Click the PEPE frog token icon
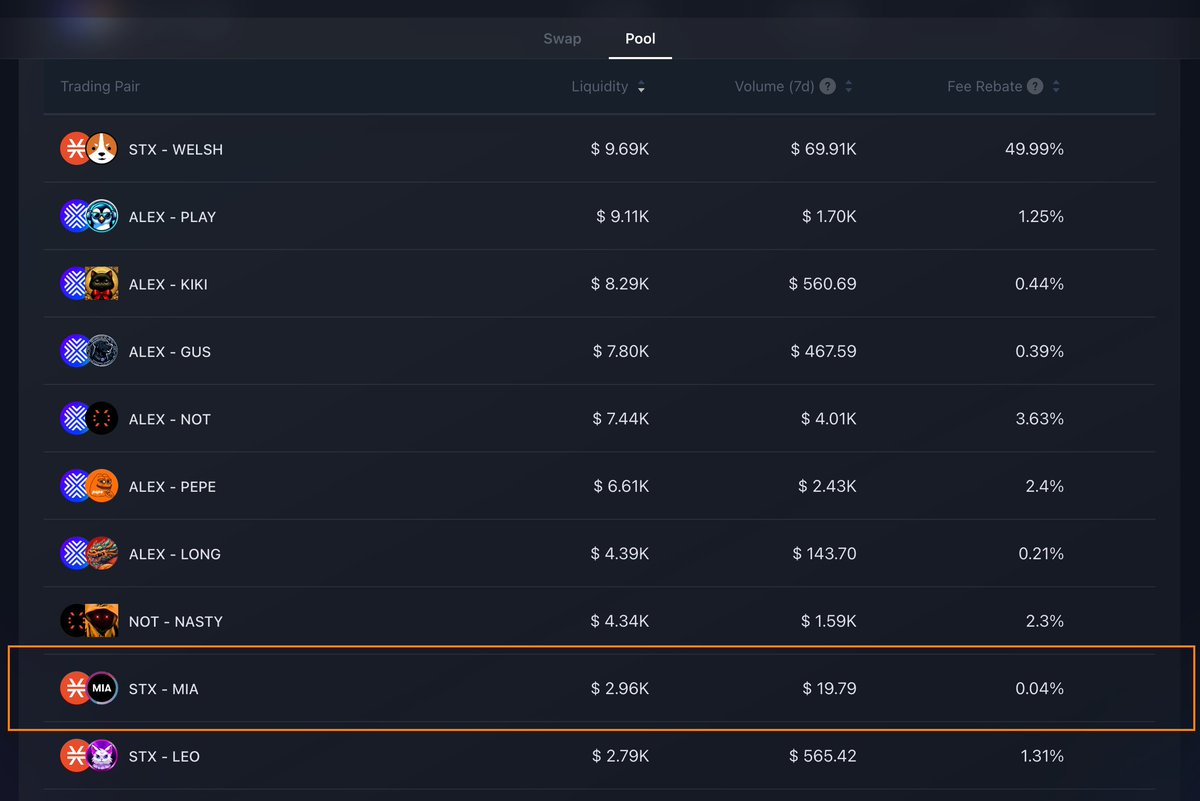The image size is (1200, 801). click(x=102, y=486)
